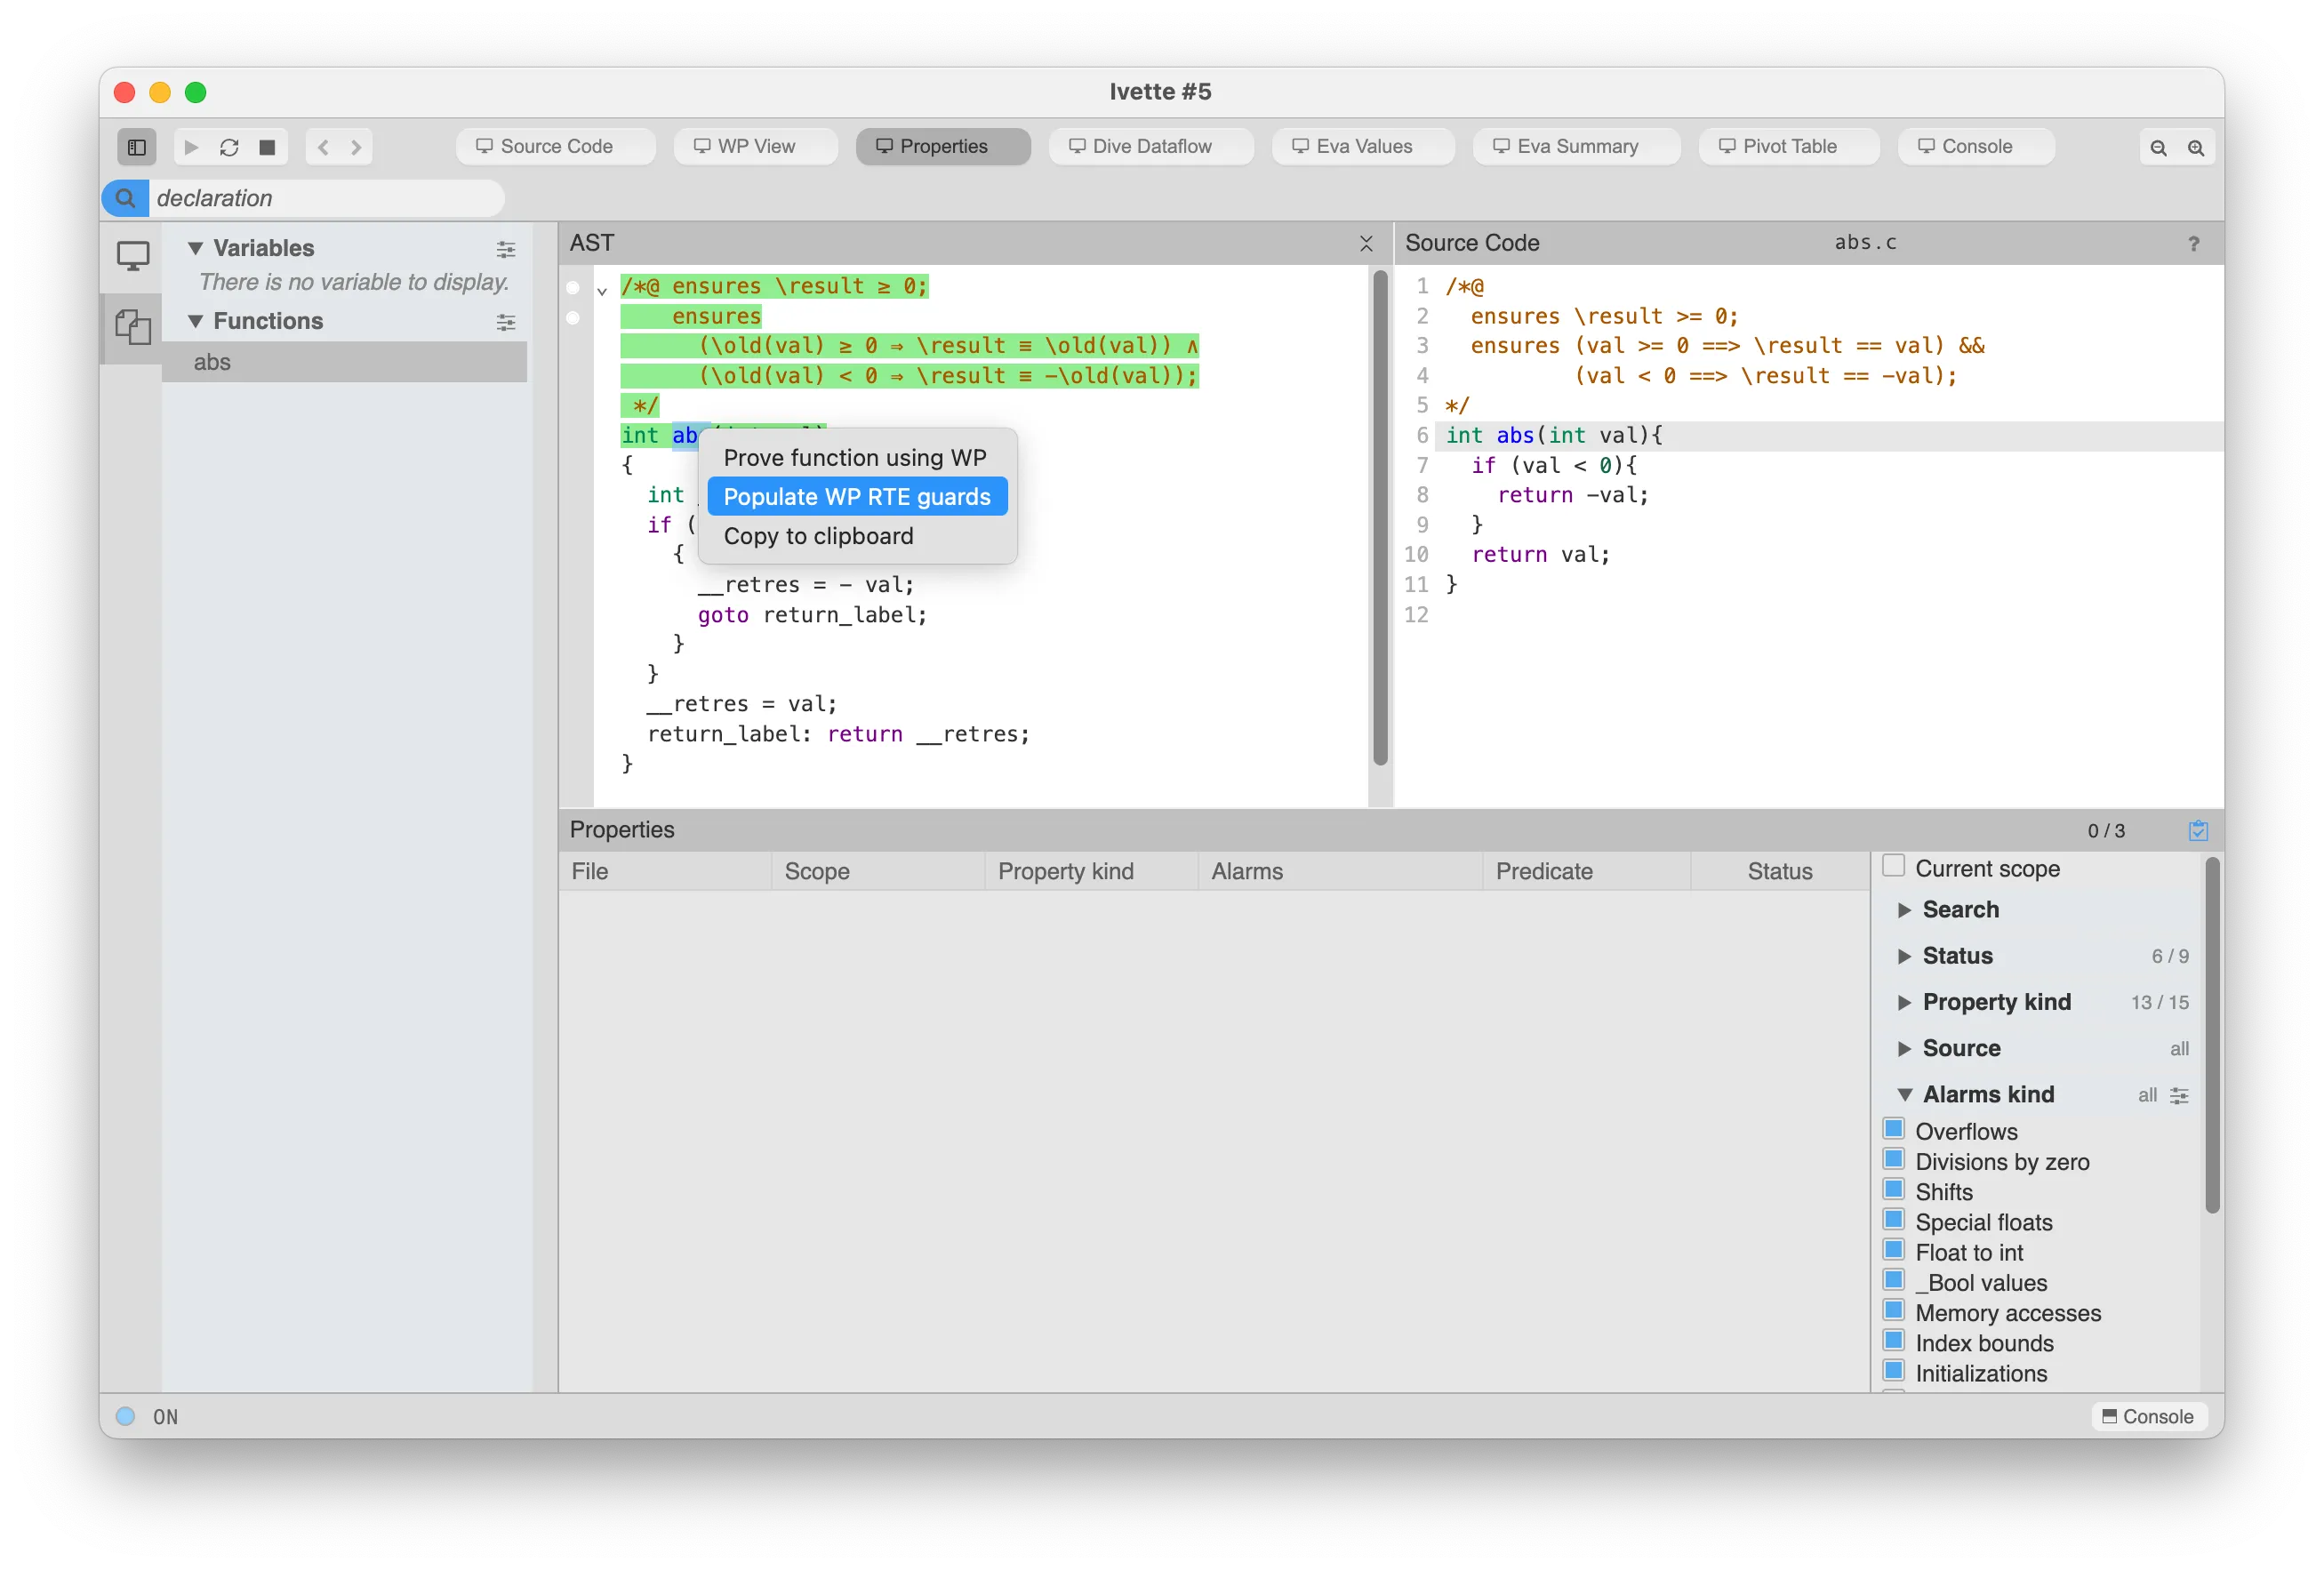Toggle the sidebar panel icon
The image size is (2324, 1570).
[137, 147]
